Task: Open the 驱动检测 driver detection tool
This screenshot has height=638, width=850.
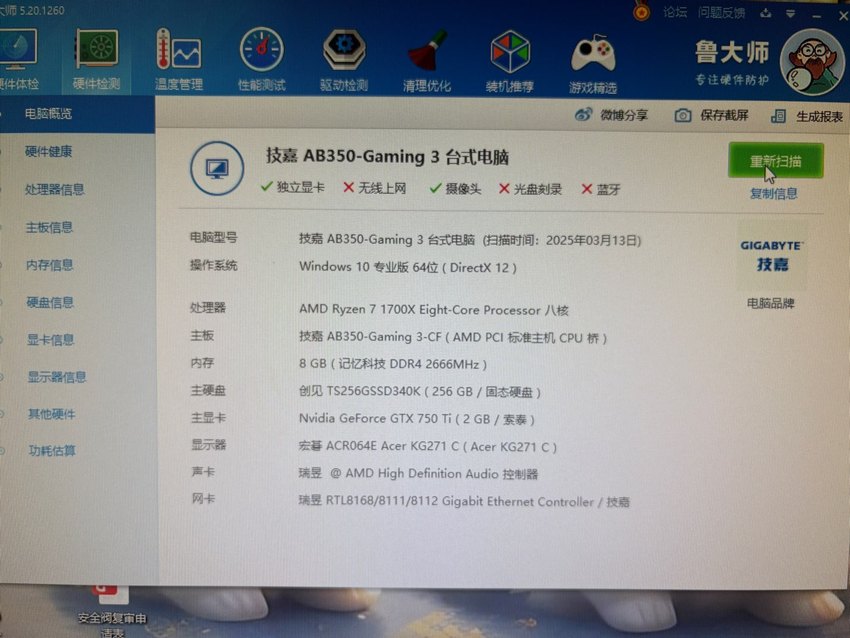Action: [344, 61]
